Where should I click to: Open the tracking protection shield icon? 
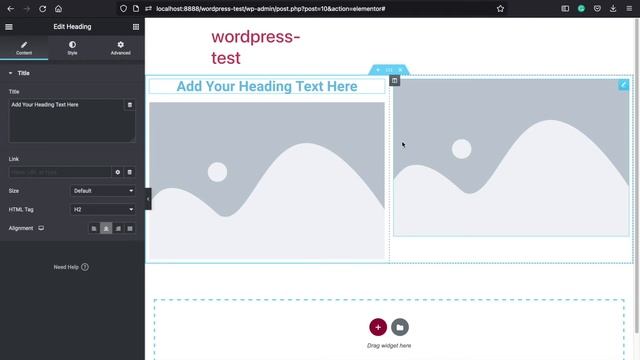[123, 9]
